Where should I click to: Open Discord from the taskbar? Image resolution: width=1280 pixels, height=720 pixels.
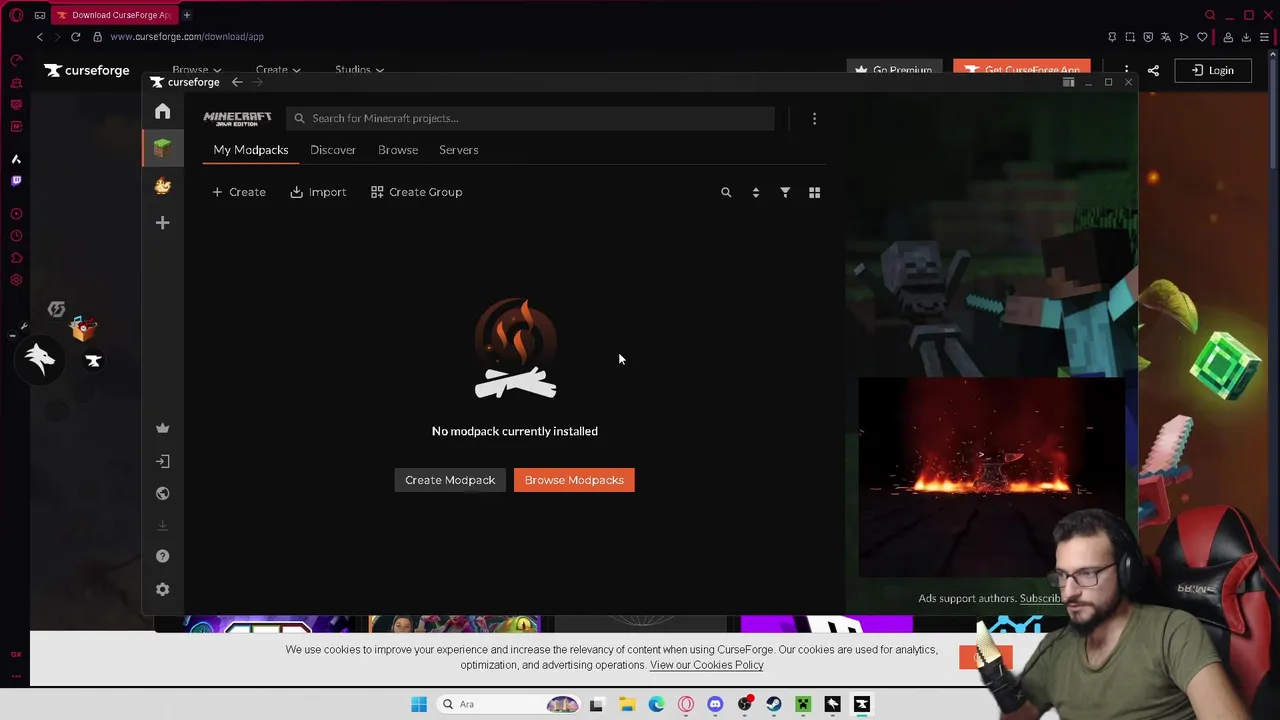coord(715,704)
